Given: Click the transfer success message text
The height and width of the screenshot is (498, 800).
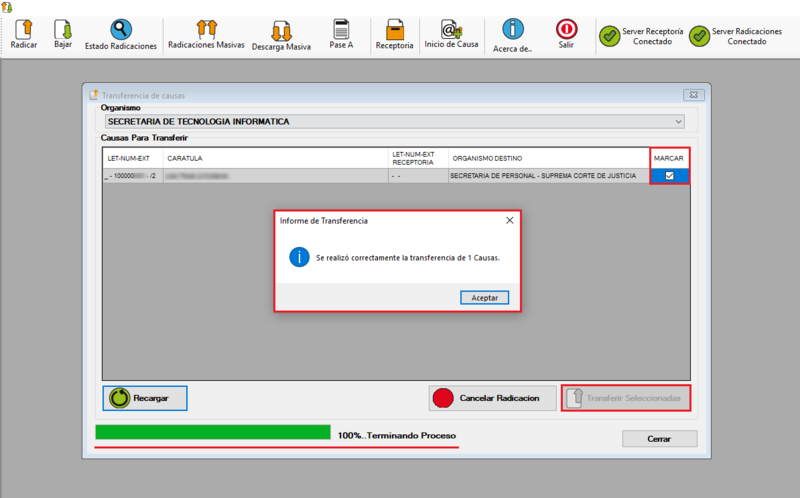Looking at the screenshot, I should pos(408,258).
